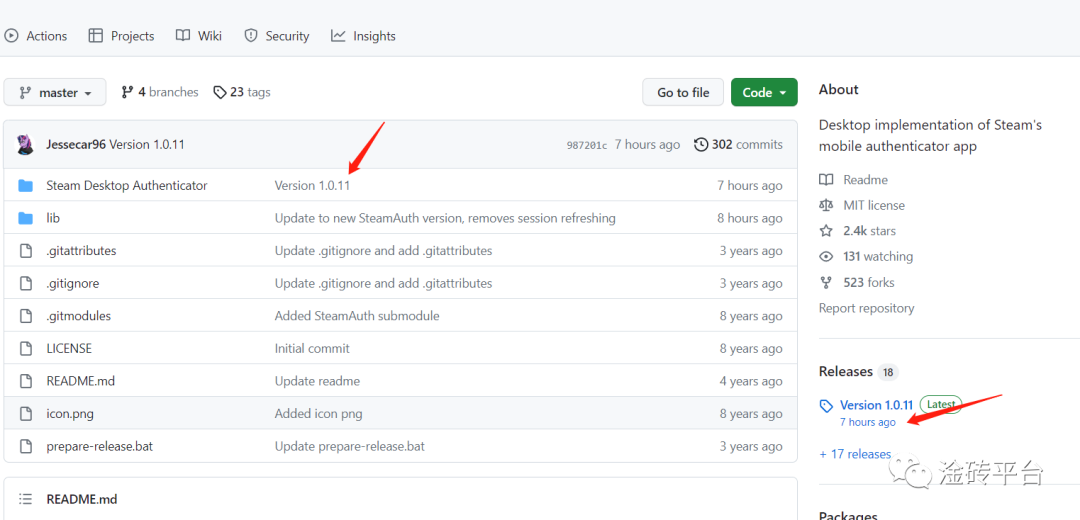Screen dimensions: 1080x520
Task: Open the Version 1.0.11 release link
Action: tap(876, 405)
